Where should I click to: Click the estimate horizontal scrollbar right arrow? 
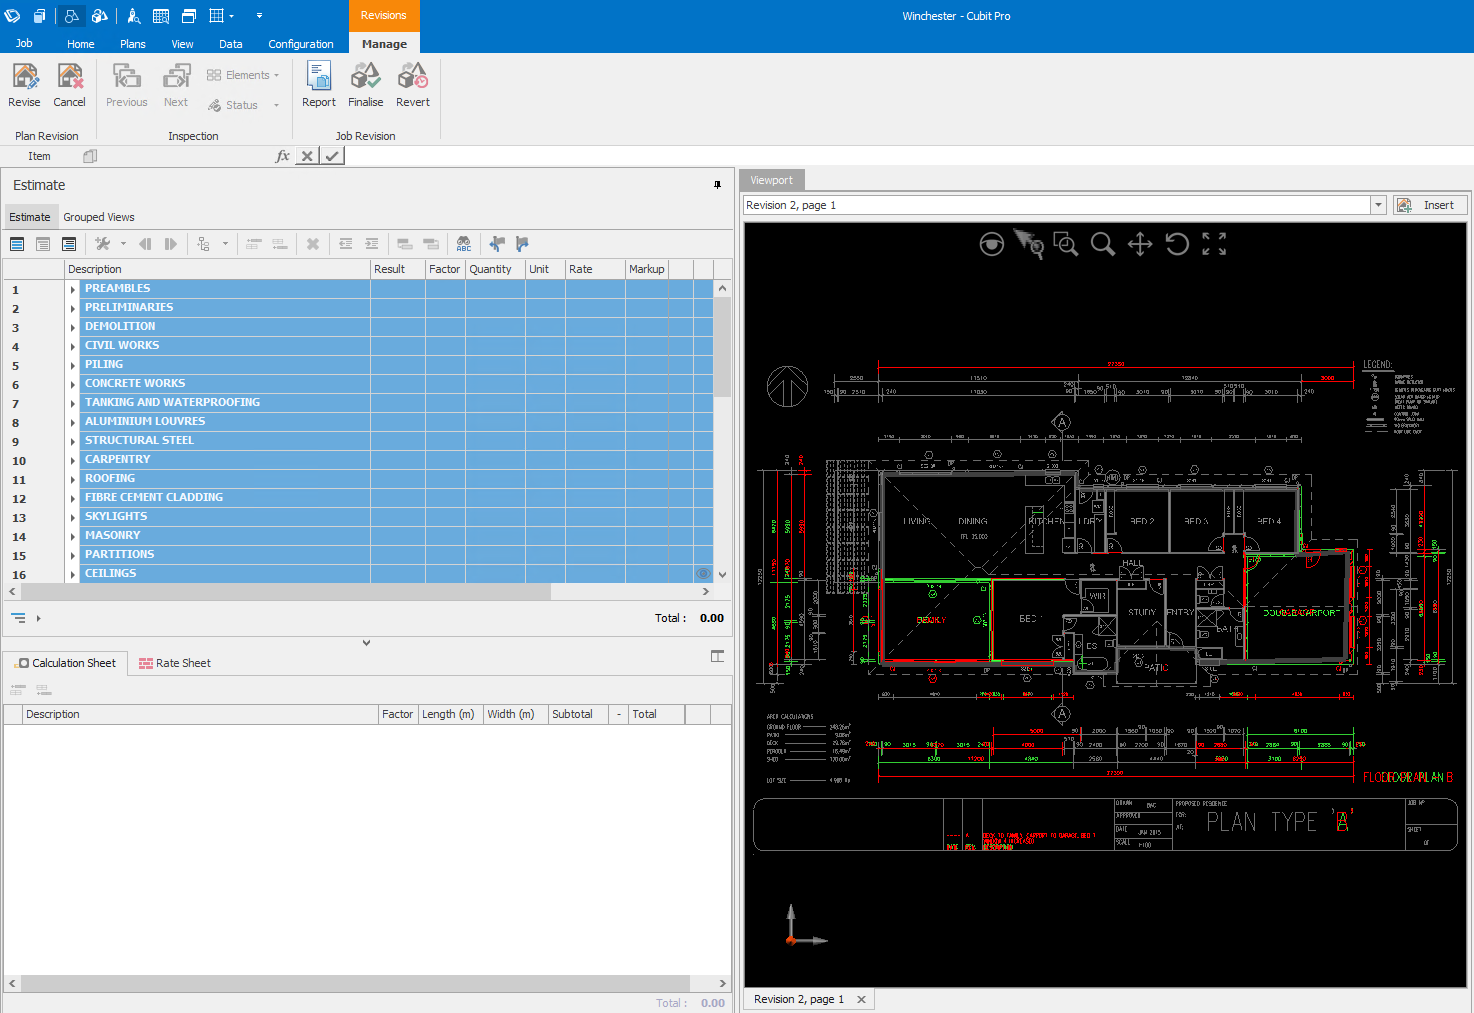[x=705, y=592]
